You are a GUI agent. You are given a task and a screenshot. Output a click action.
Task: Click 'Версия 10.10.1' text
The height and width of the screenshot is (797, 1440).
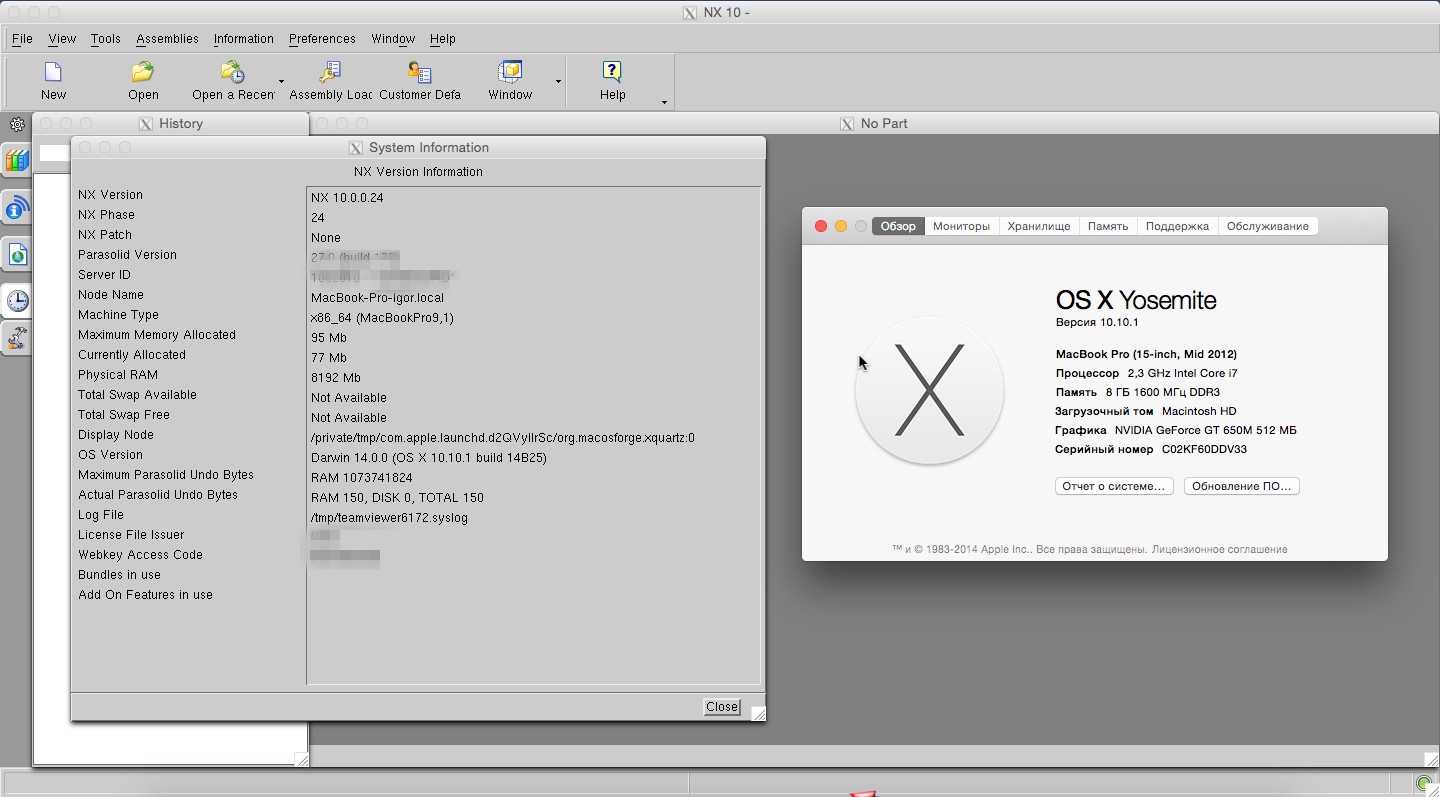point(1097,323)
